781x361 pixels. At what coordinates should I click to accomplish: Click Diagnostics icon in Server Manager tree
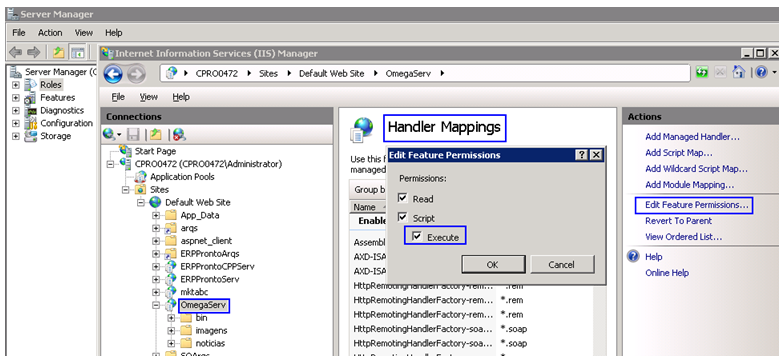[x=30, y=111]
